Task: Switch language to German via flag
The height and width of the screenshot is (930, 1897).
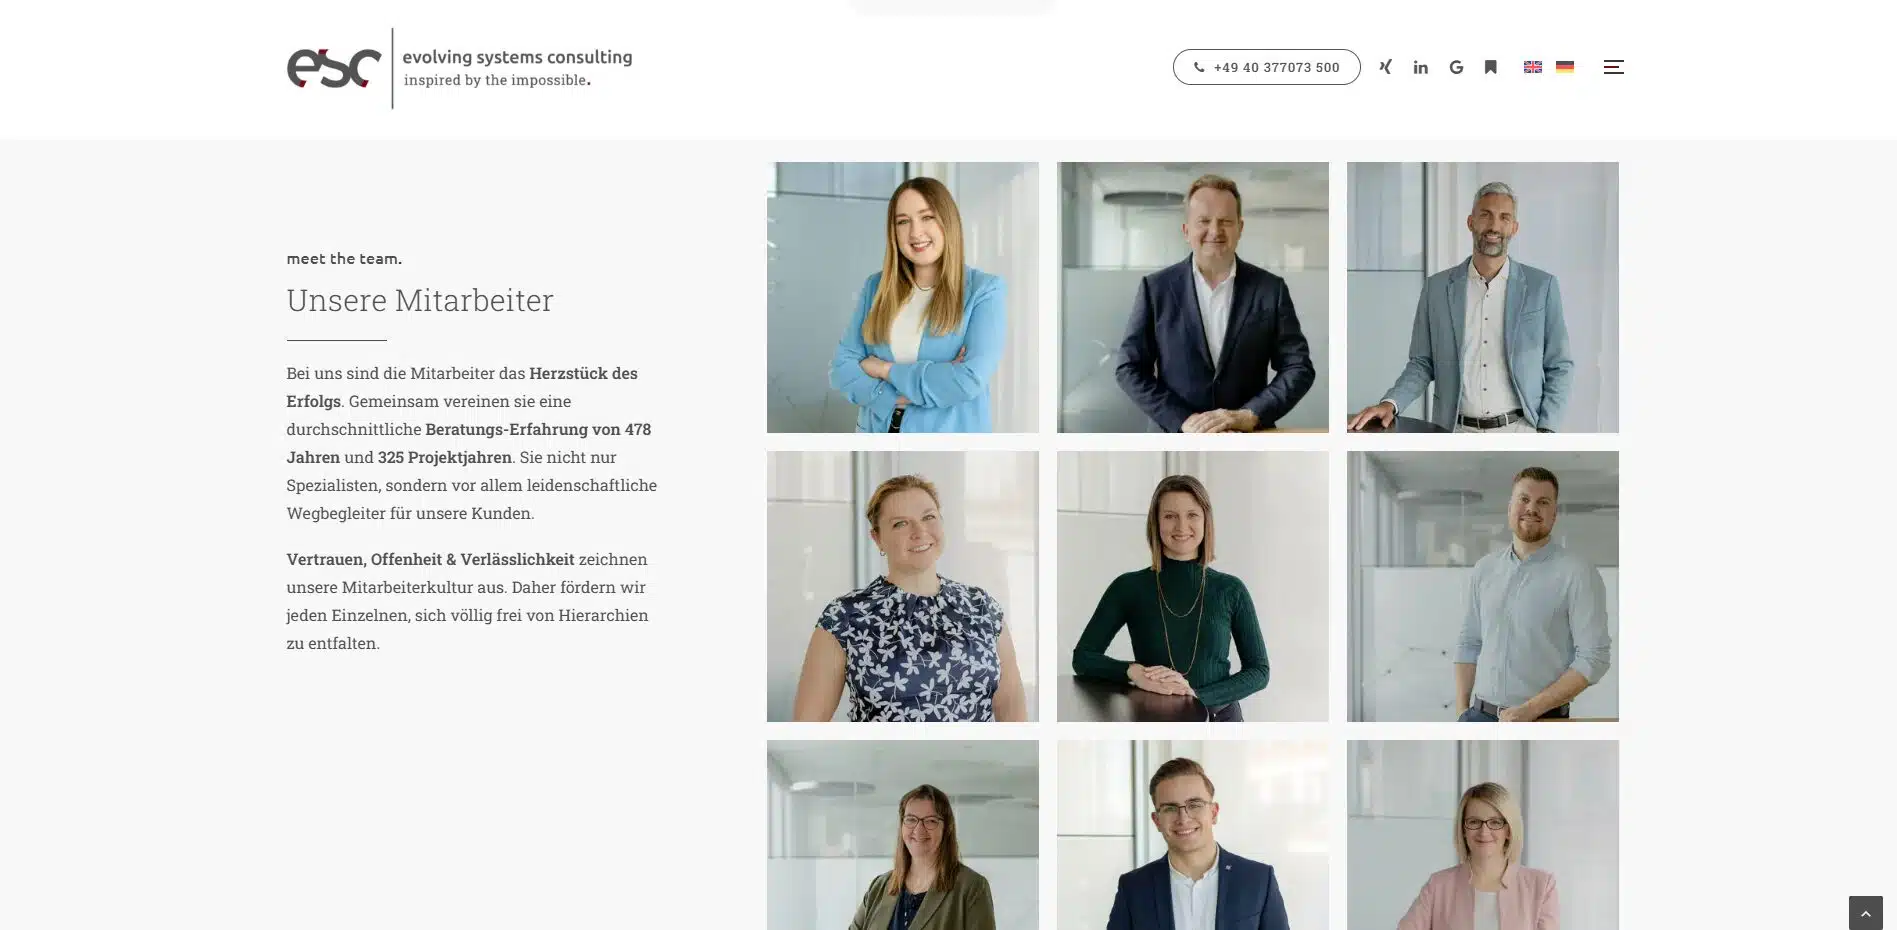Action: pos(1565,67)
